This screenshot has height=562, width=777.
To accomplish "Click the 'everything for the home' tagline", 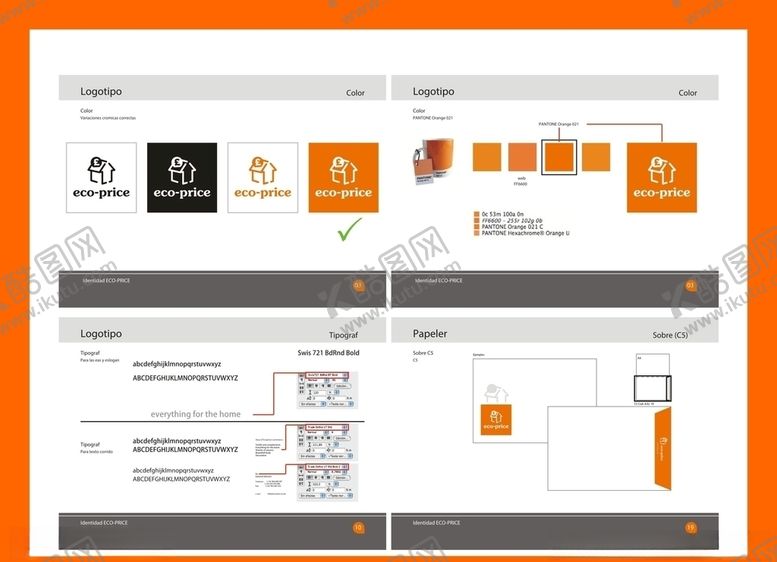I will (x=196, y=414).
